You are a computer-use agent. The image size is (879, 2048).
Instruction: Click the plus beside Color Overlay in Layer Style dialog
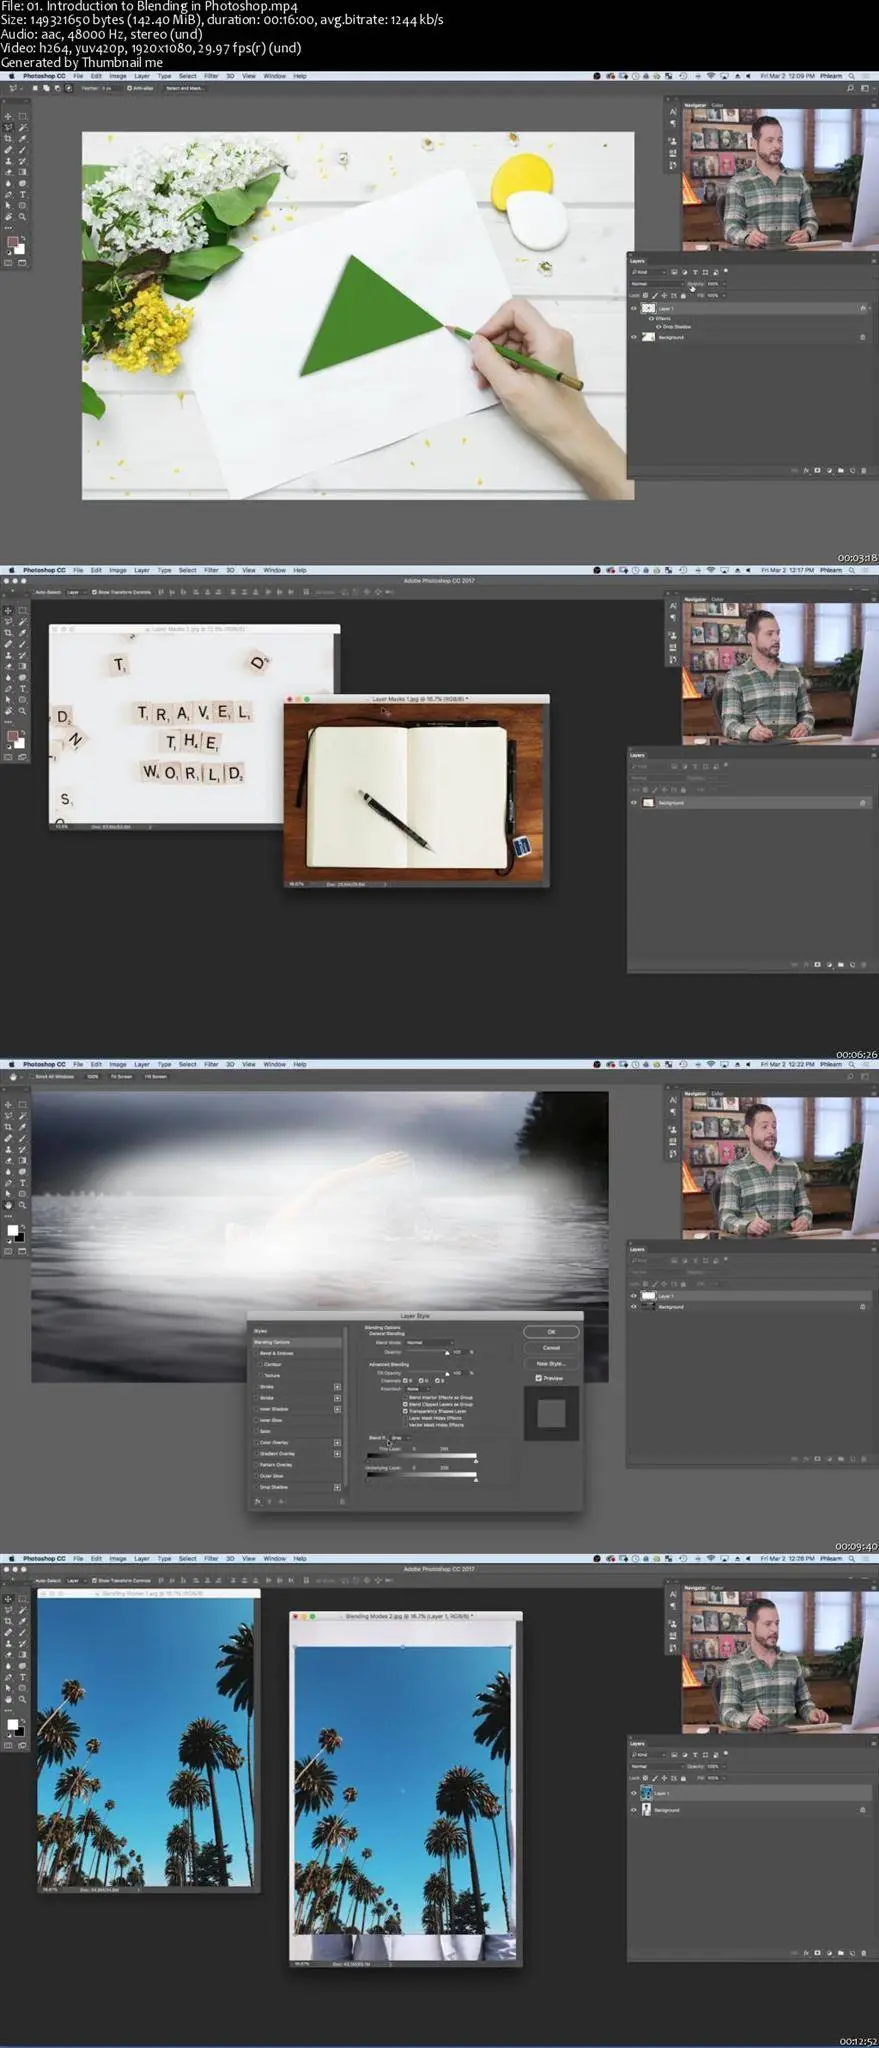coord(337,1442)
